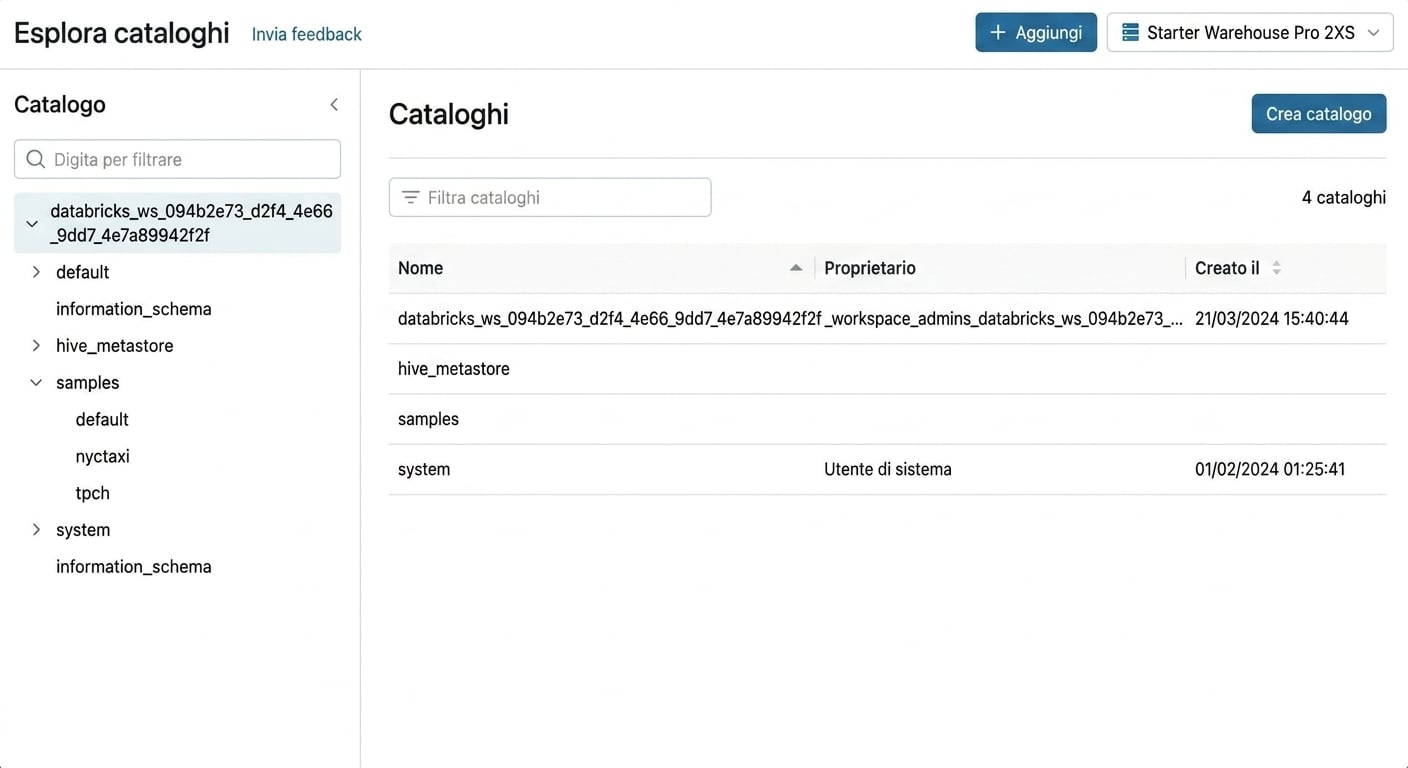
Task: Select the hive_metastore label in the tree
Action: point(115,346)
